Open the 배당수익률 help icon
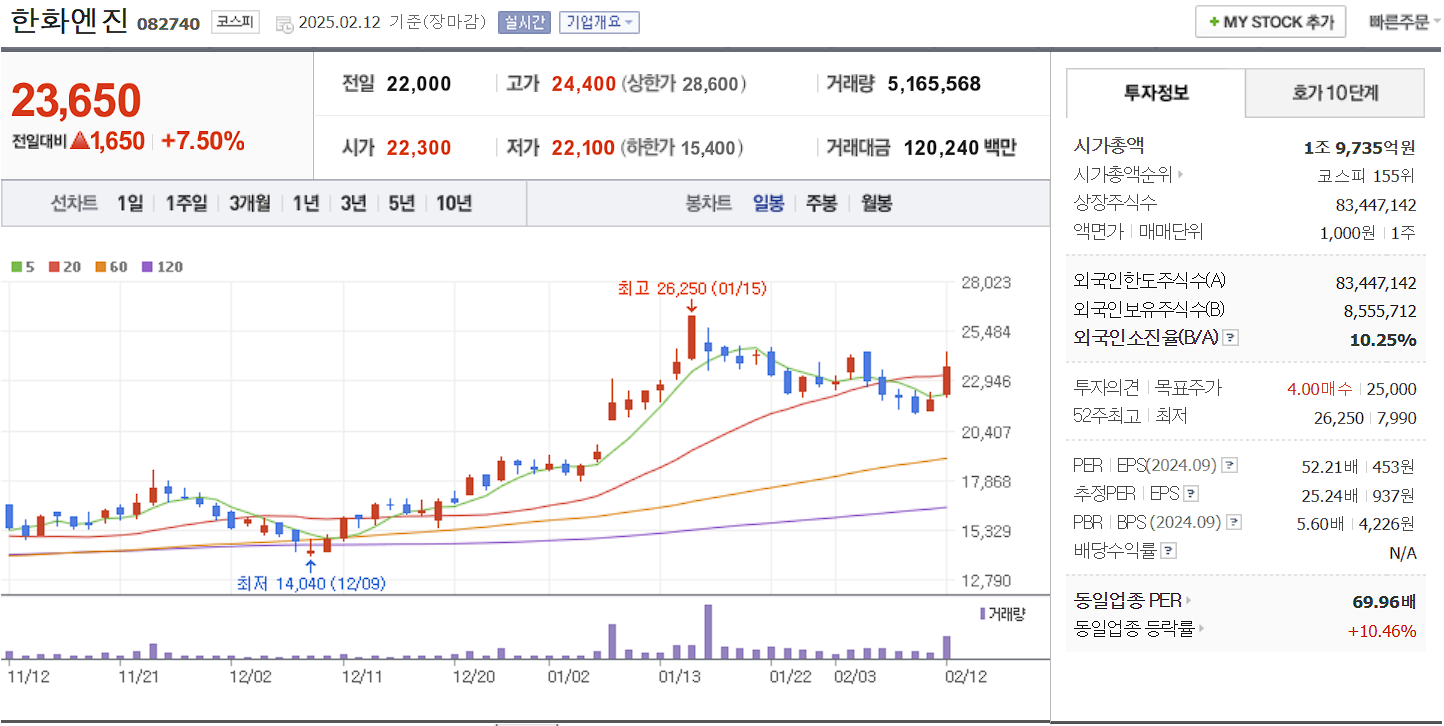Screen dimensions: 1444x726 pos(1167,551)
